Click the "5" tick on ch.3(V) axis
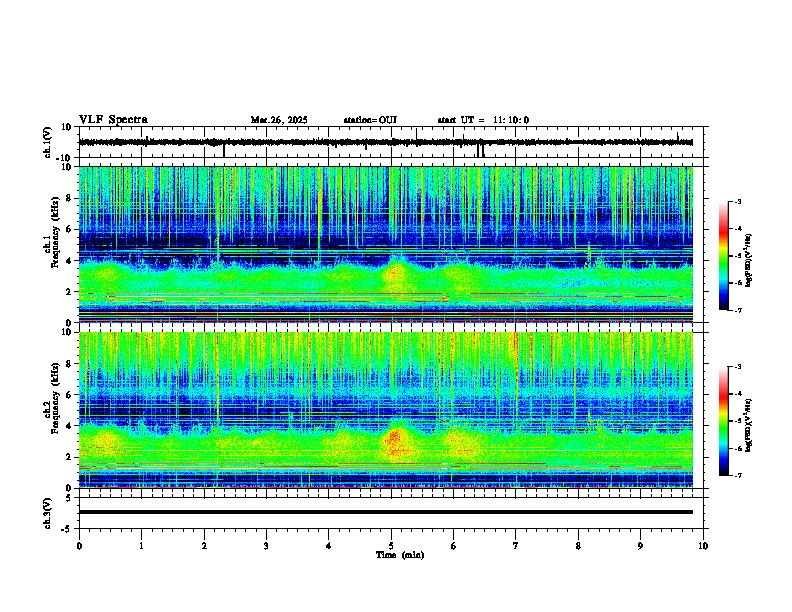 [69, 497]
